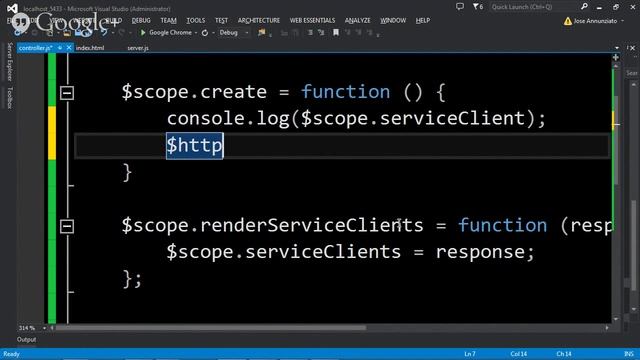
Task: Open the feedback speech bubble icon
Action: [460, 7]
